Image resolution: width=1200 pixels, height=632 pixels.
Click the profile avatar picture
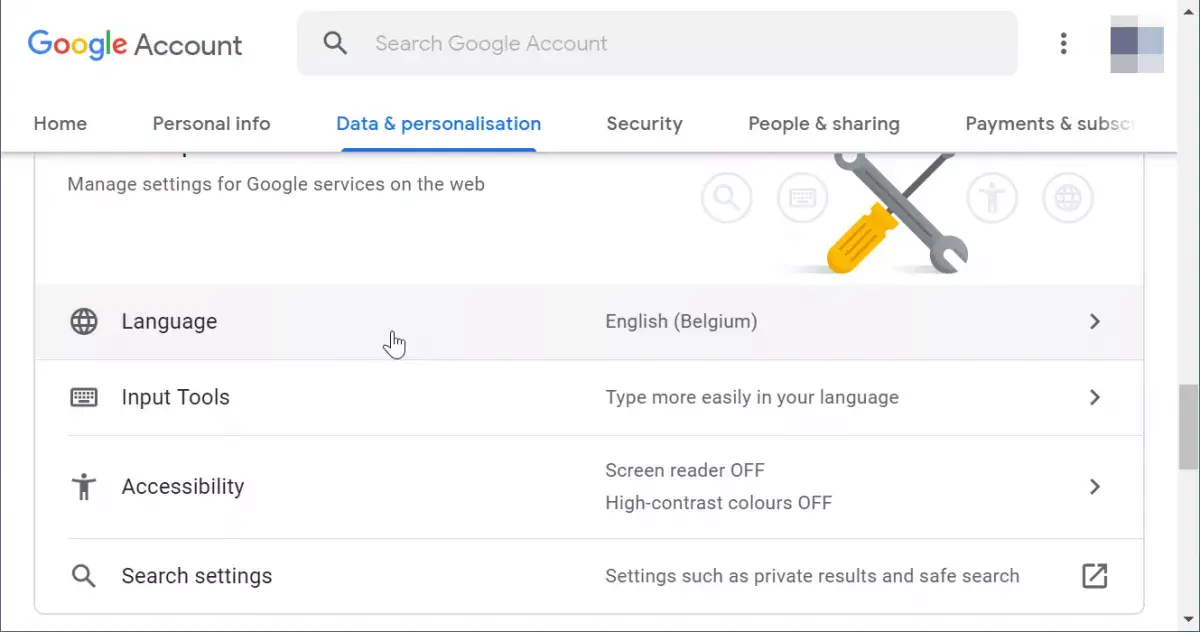pyautogui.click(x=1137, y=43)
